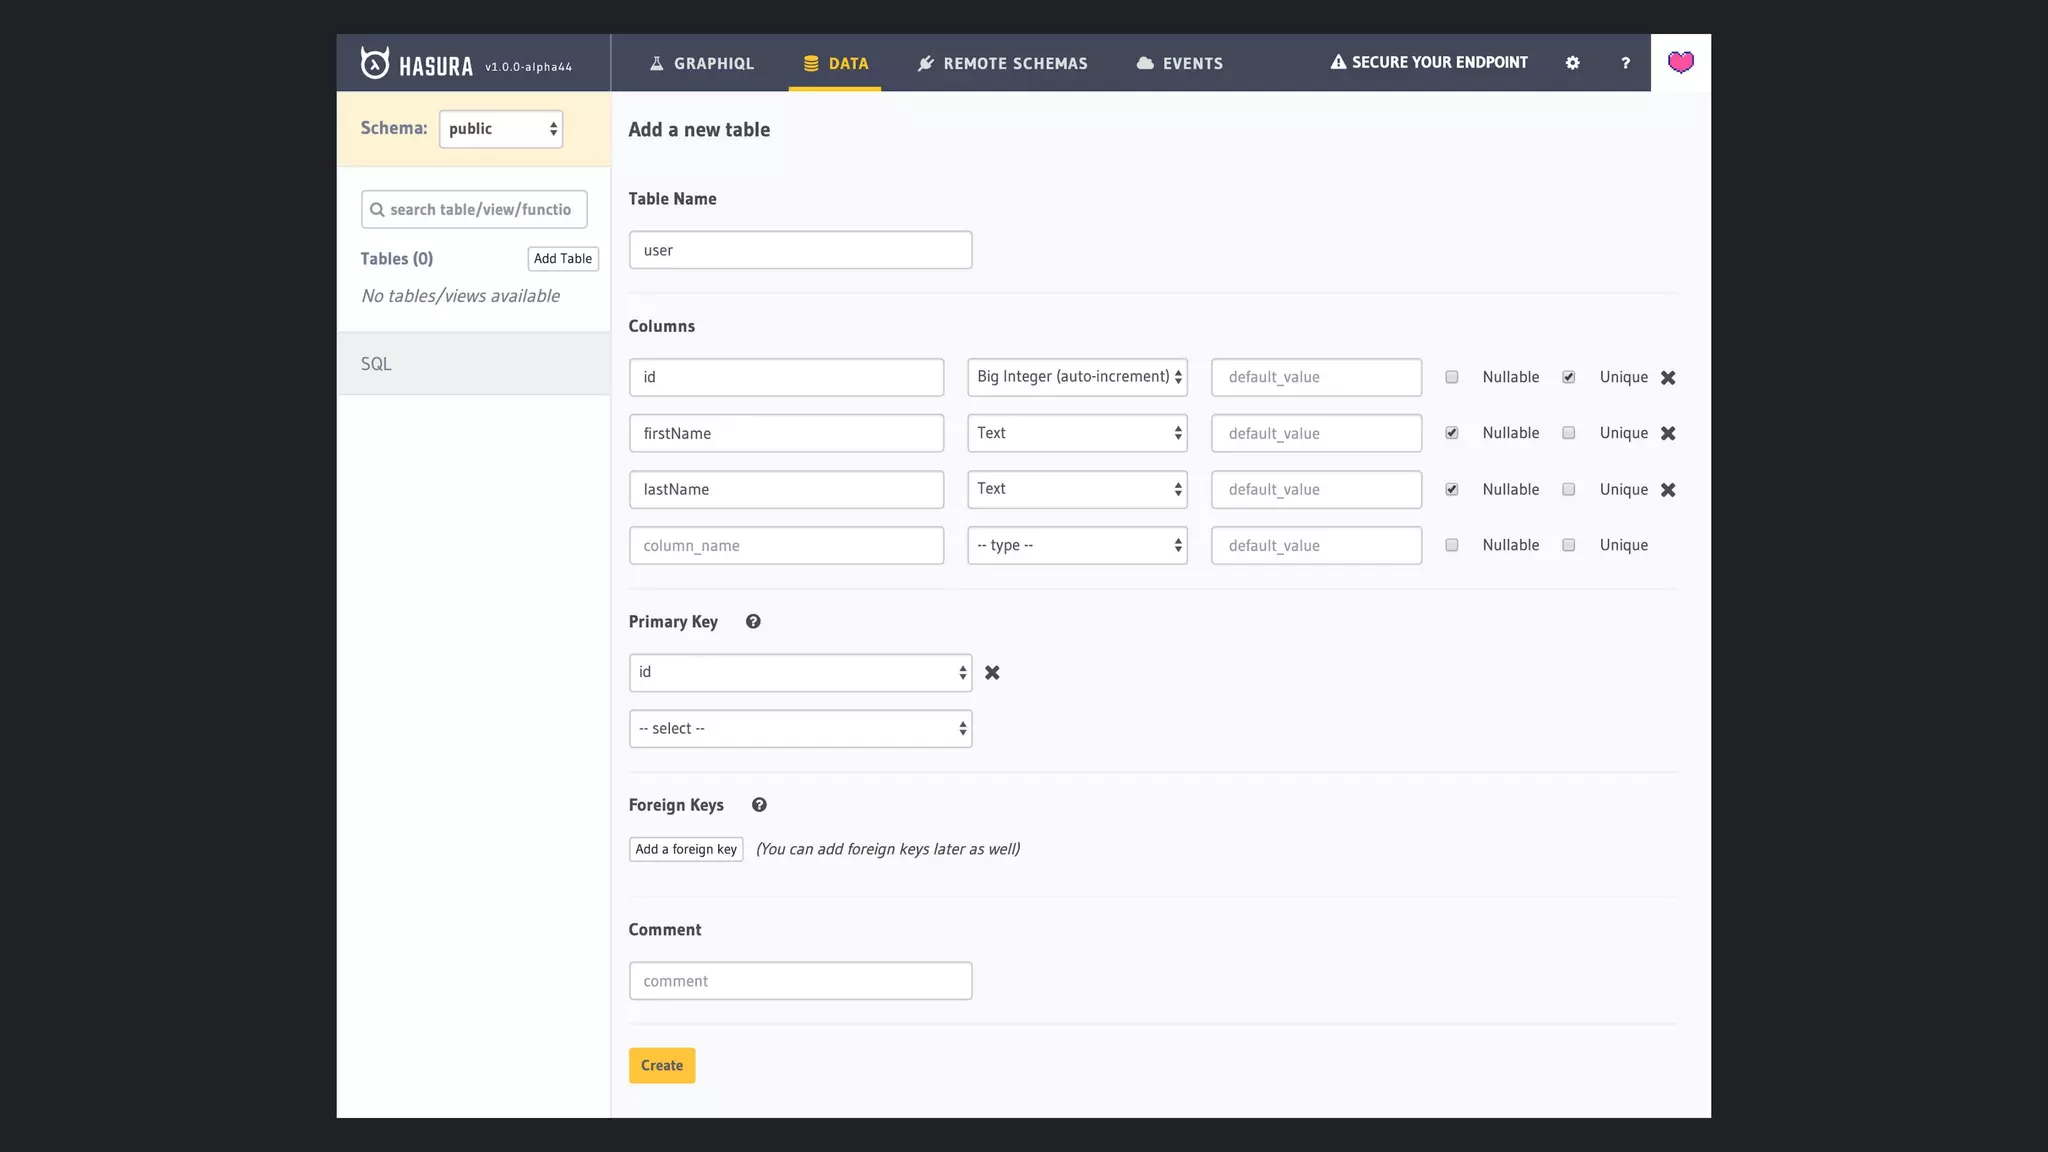The image size is (2048, 1152).
Task: Uncheck Unique for the id column
Action: pyautogui.click(x=1569, y=377)
